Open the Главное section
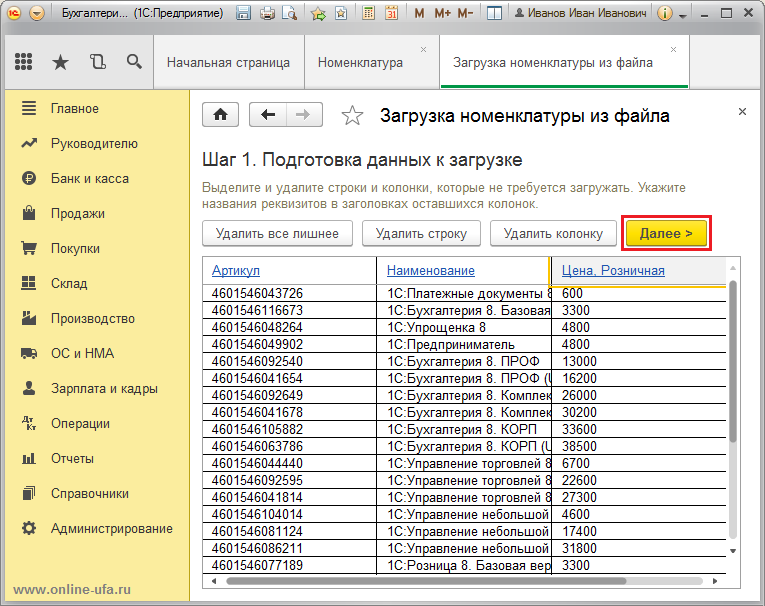The width and height of the screenshot is (765, 606). [x=98, y=108]
